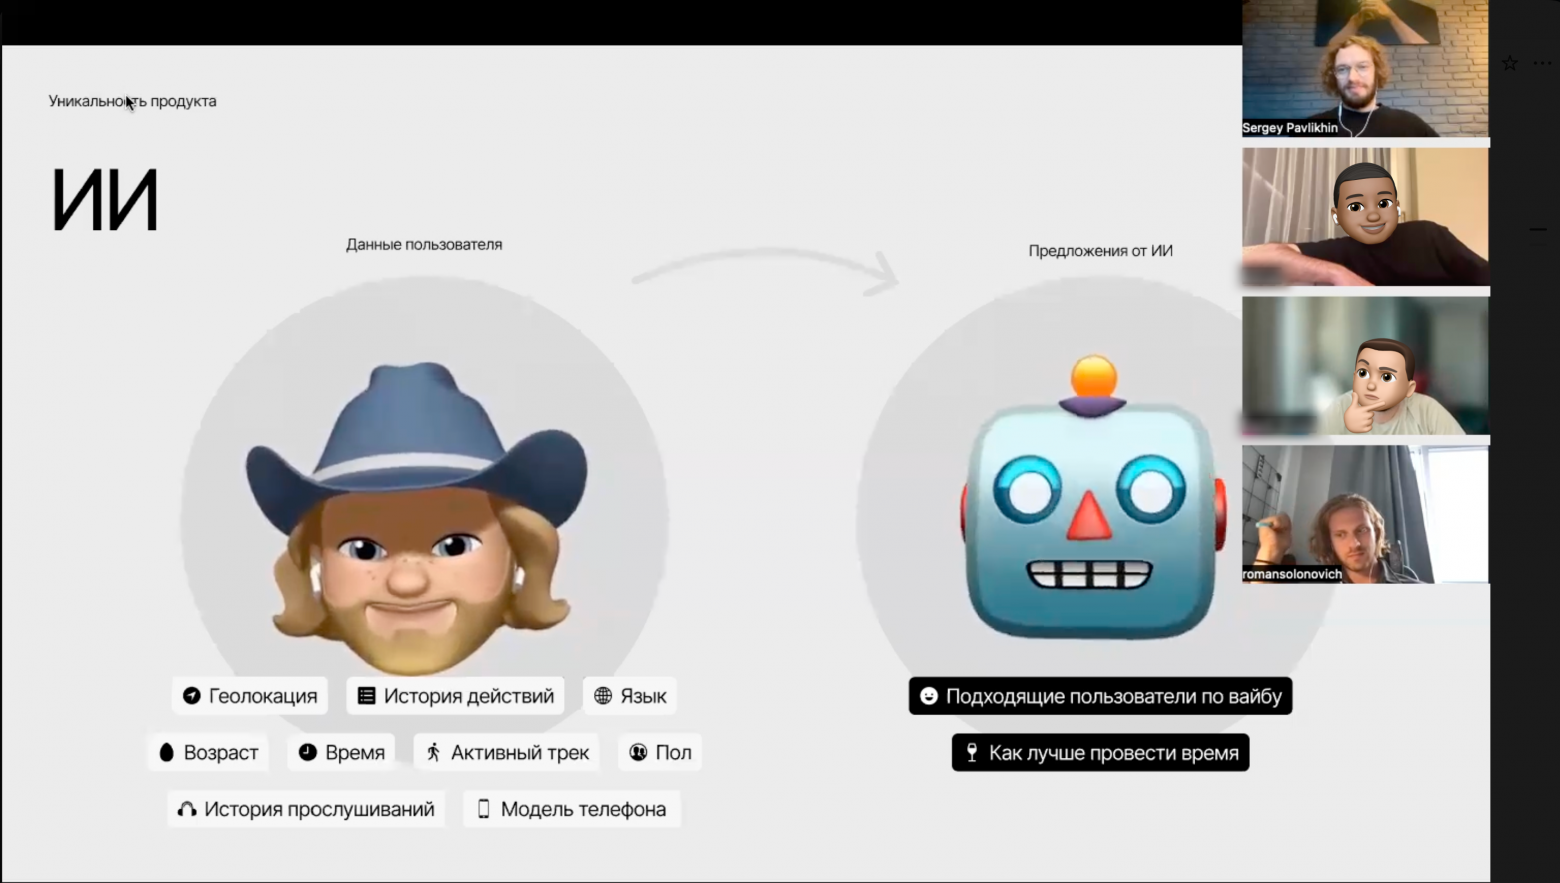Click the Уникальность продукта heading text
Screen dimensions: 1560x883
132,101
